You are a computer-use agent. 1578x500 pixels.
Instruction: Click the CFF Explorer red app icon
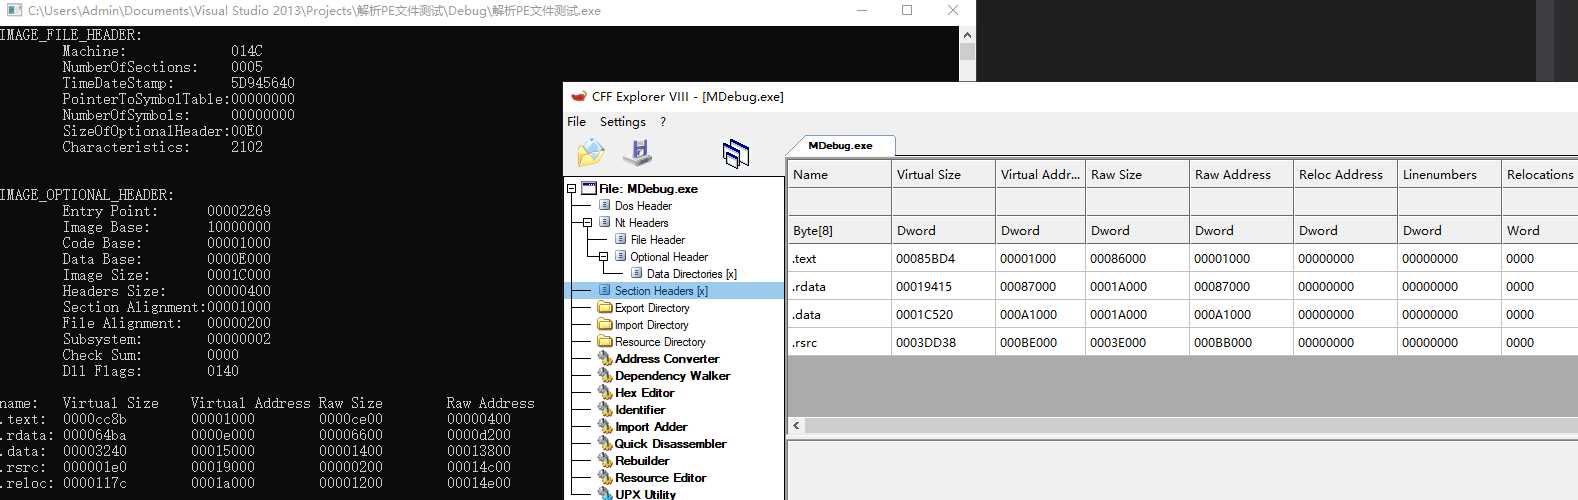(x=578, y=96)
